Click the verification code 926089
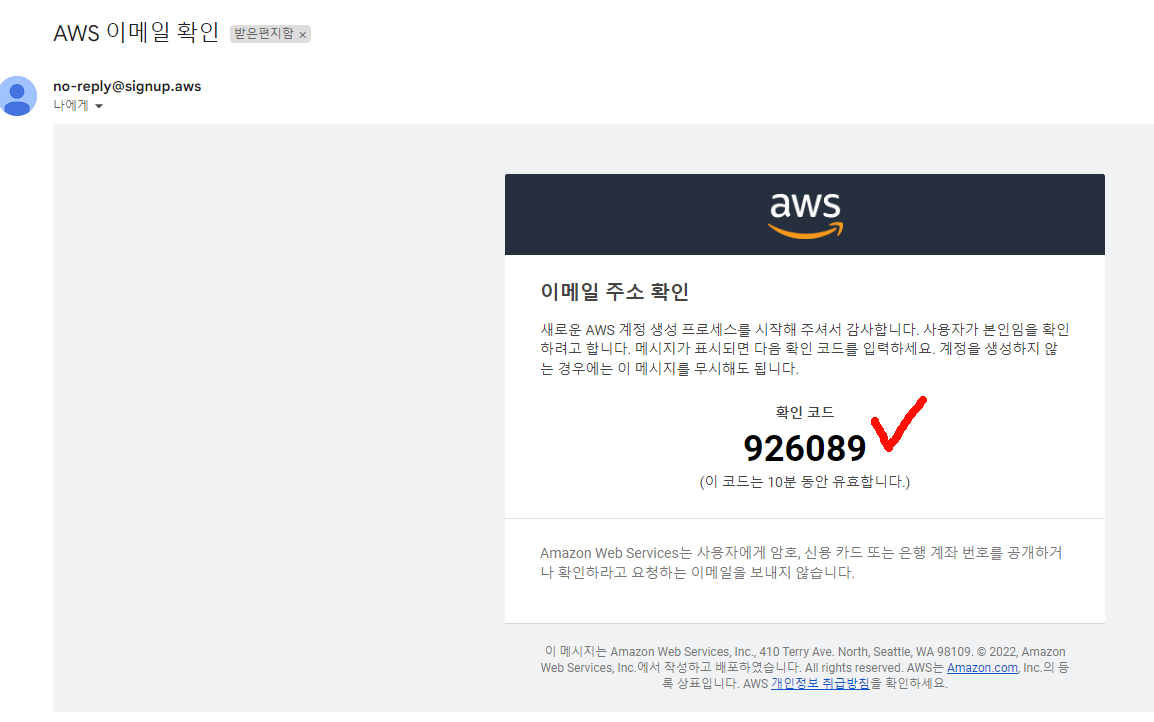Screen dimensions: 1154x722 click(804, 448)
